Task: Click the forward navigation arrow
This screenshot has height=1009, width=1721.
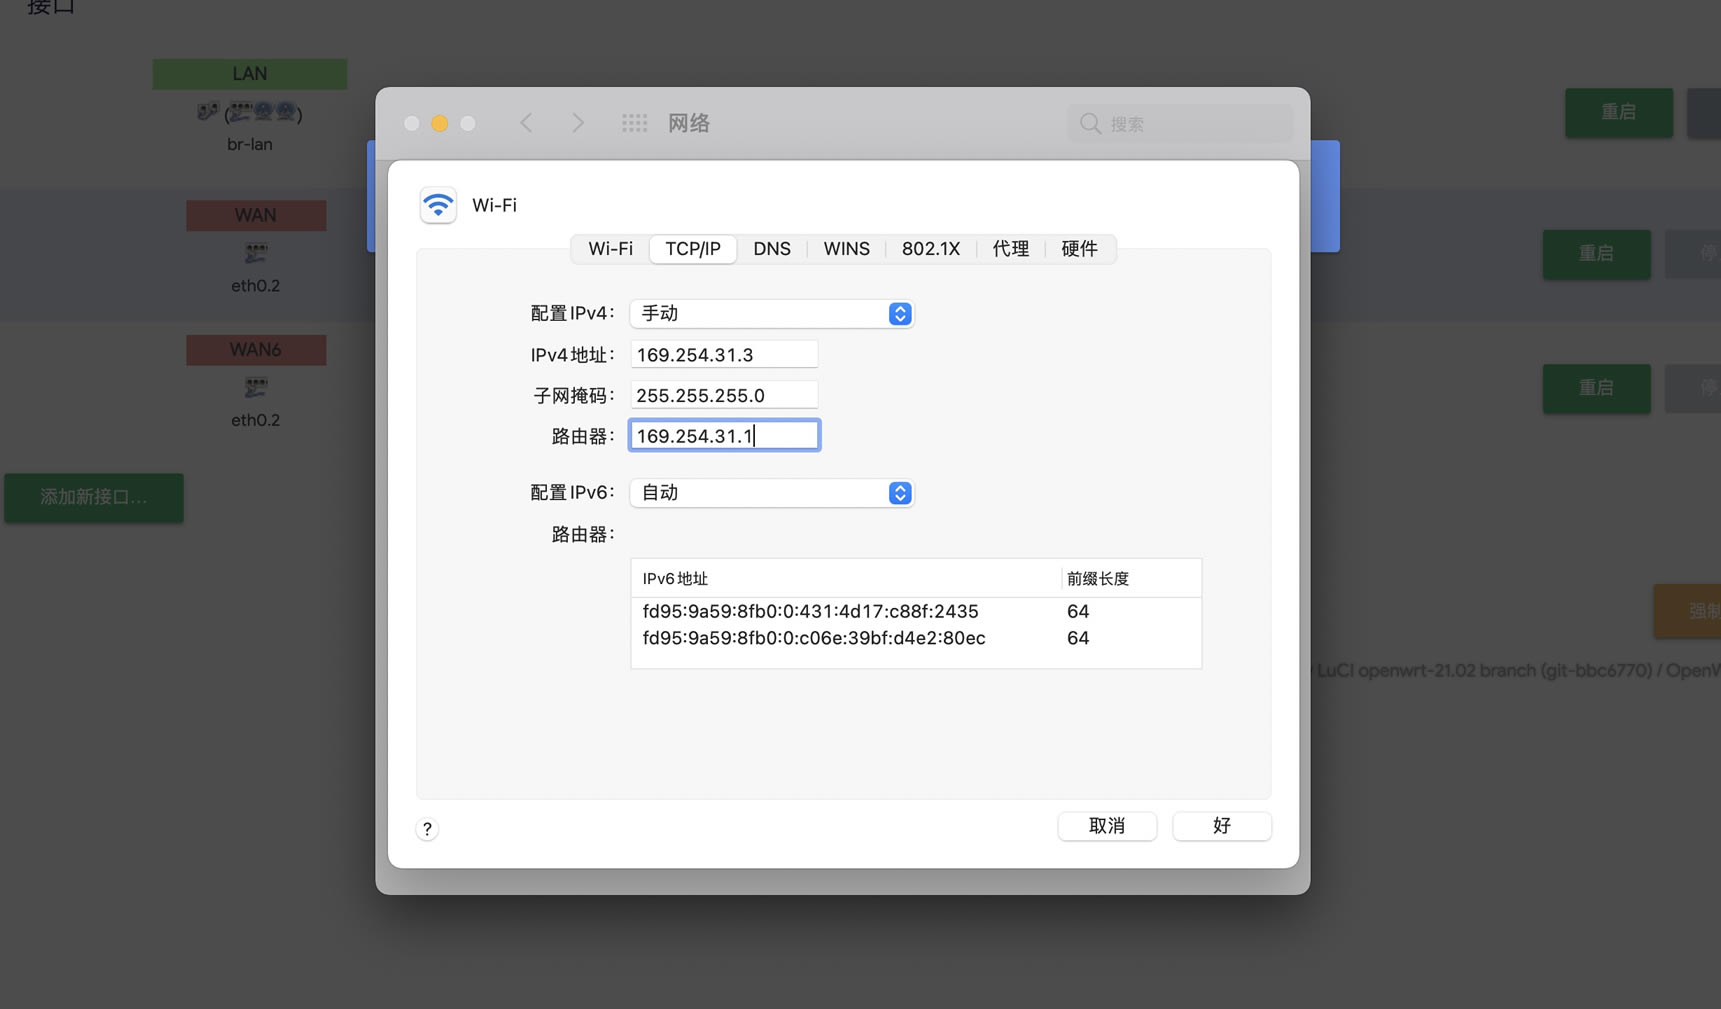Action: click(x=578, y=122)
